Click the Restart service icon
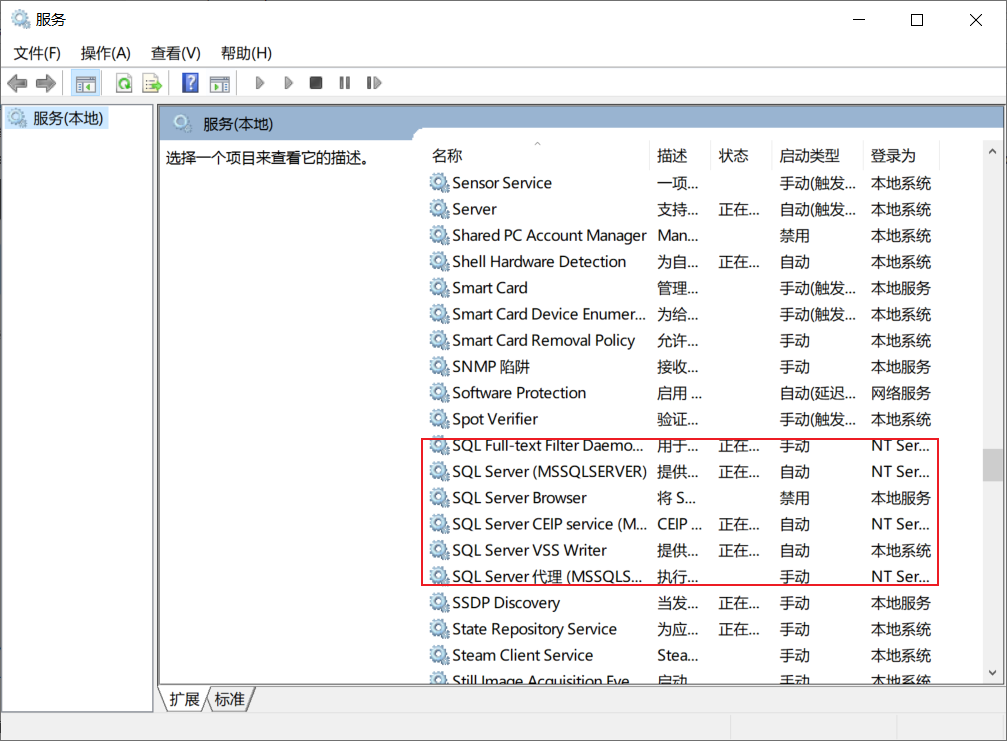Image resolution: width=1007 pixels, height=741 pixels. 374,83
